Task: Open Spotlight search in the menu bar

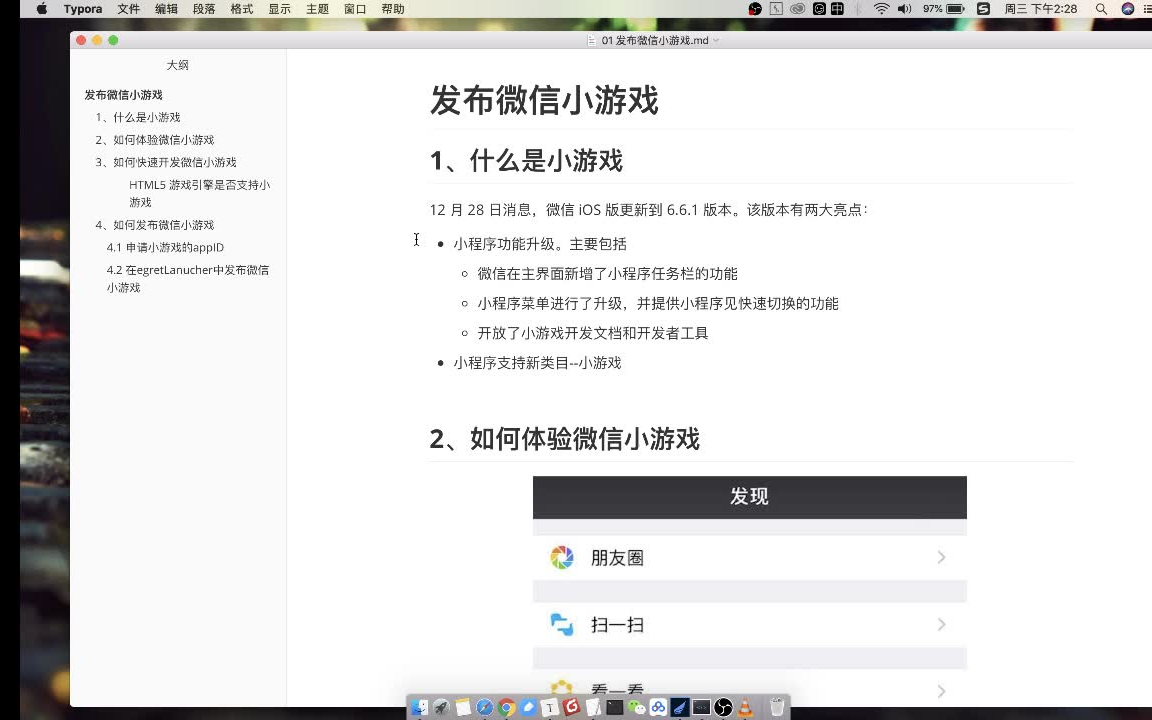Action: click(1100, 9)
